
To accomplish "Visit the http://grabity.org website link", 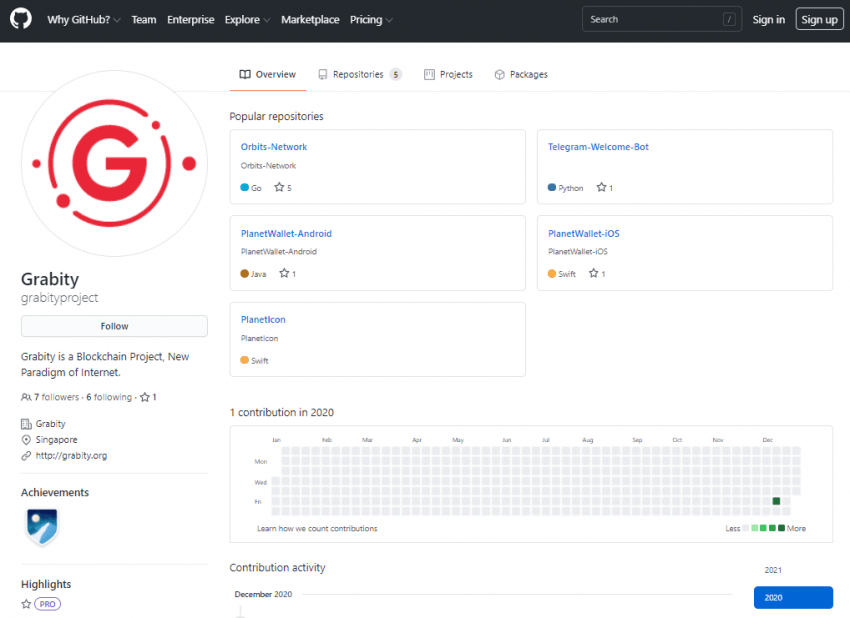I will 71,456.
